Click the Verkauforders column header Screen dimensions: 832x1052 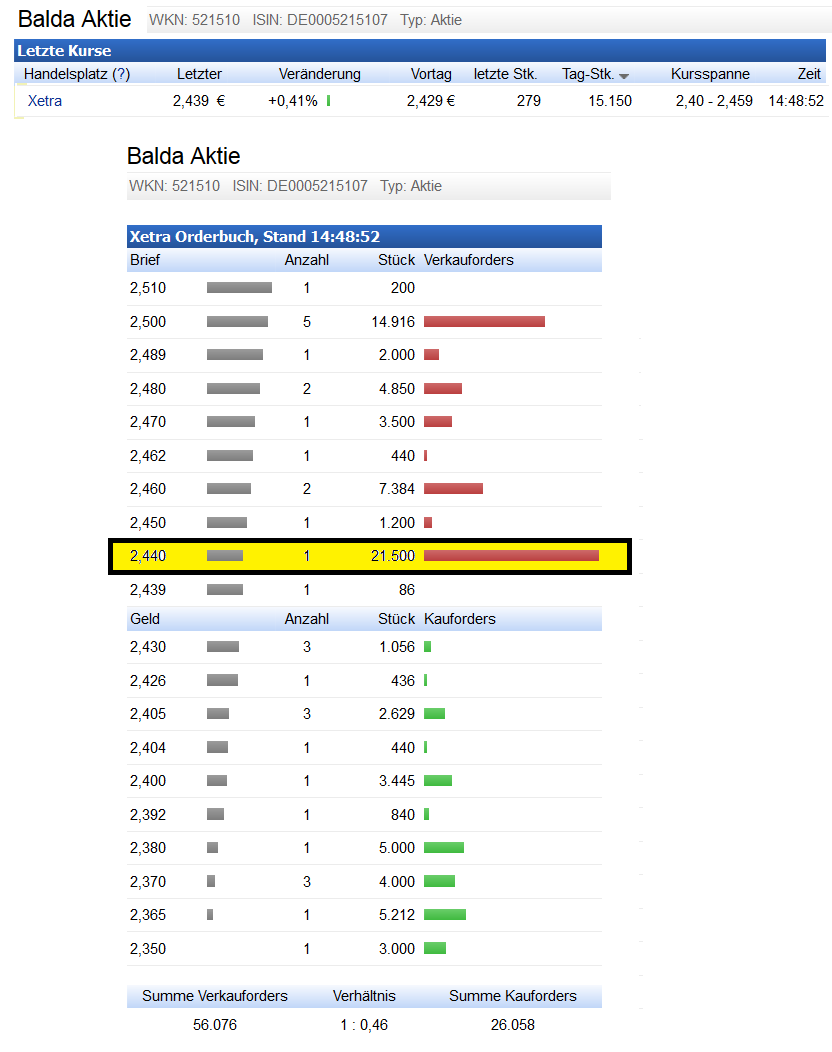pyautogui.click(x=468, y=260)
